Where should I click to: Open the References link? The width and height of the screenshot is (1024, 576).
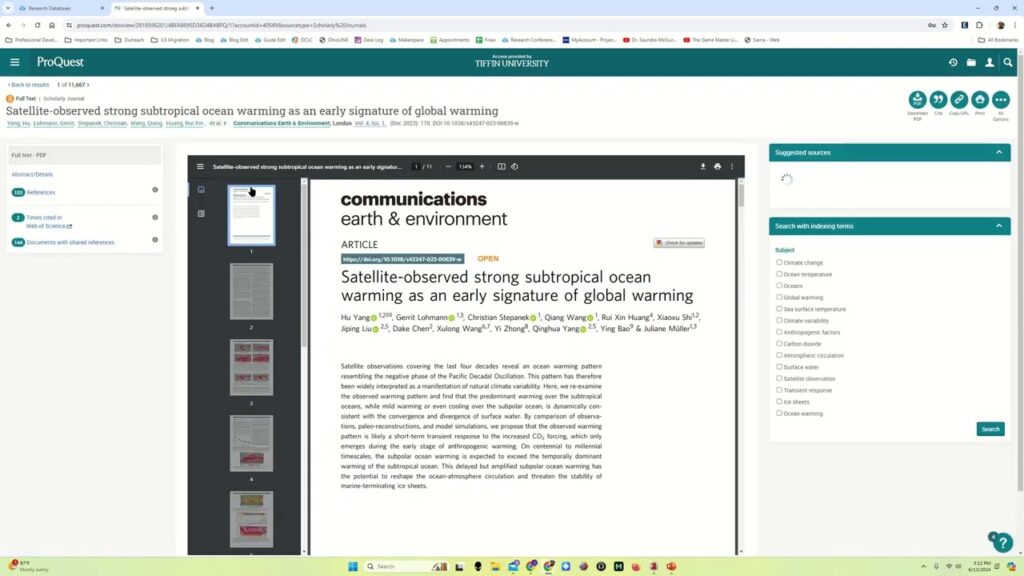pos(40,193)
